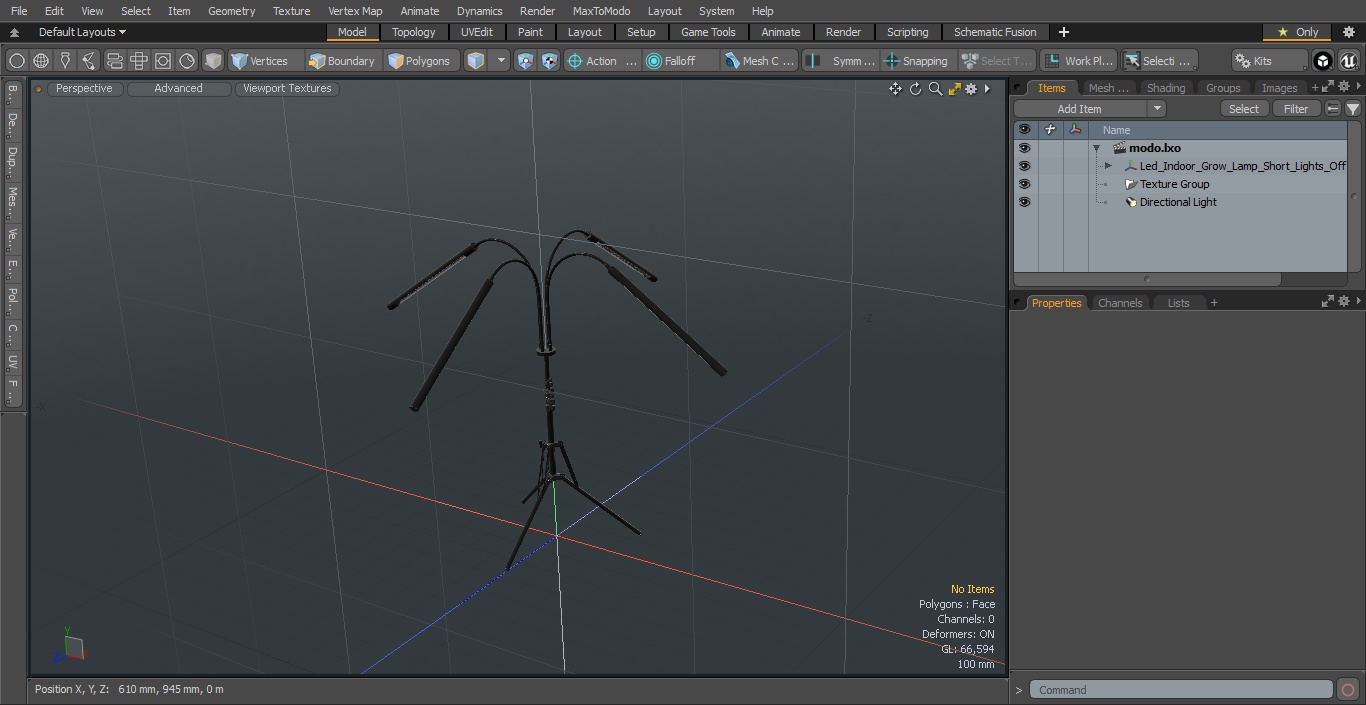Viewport: 1366px width, 705px height.
Task: Open the Default Layouts dropdown
Action: tap(82, 32)
